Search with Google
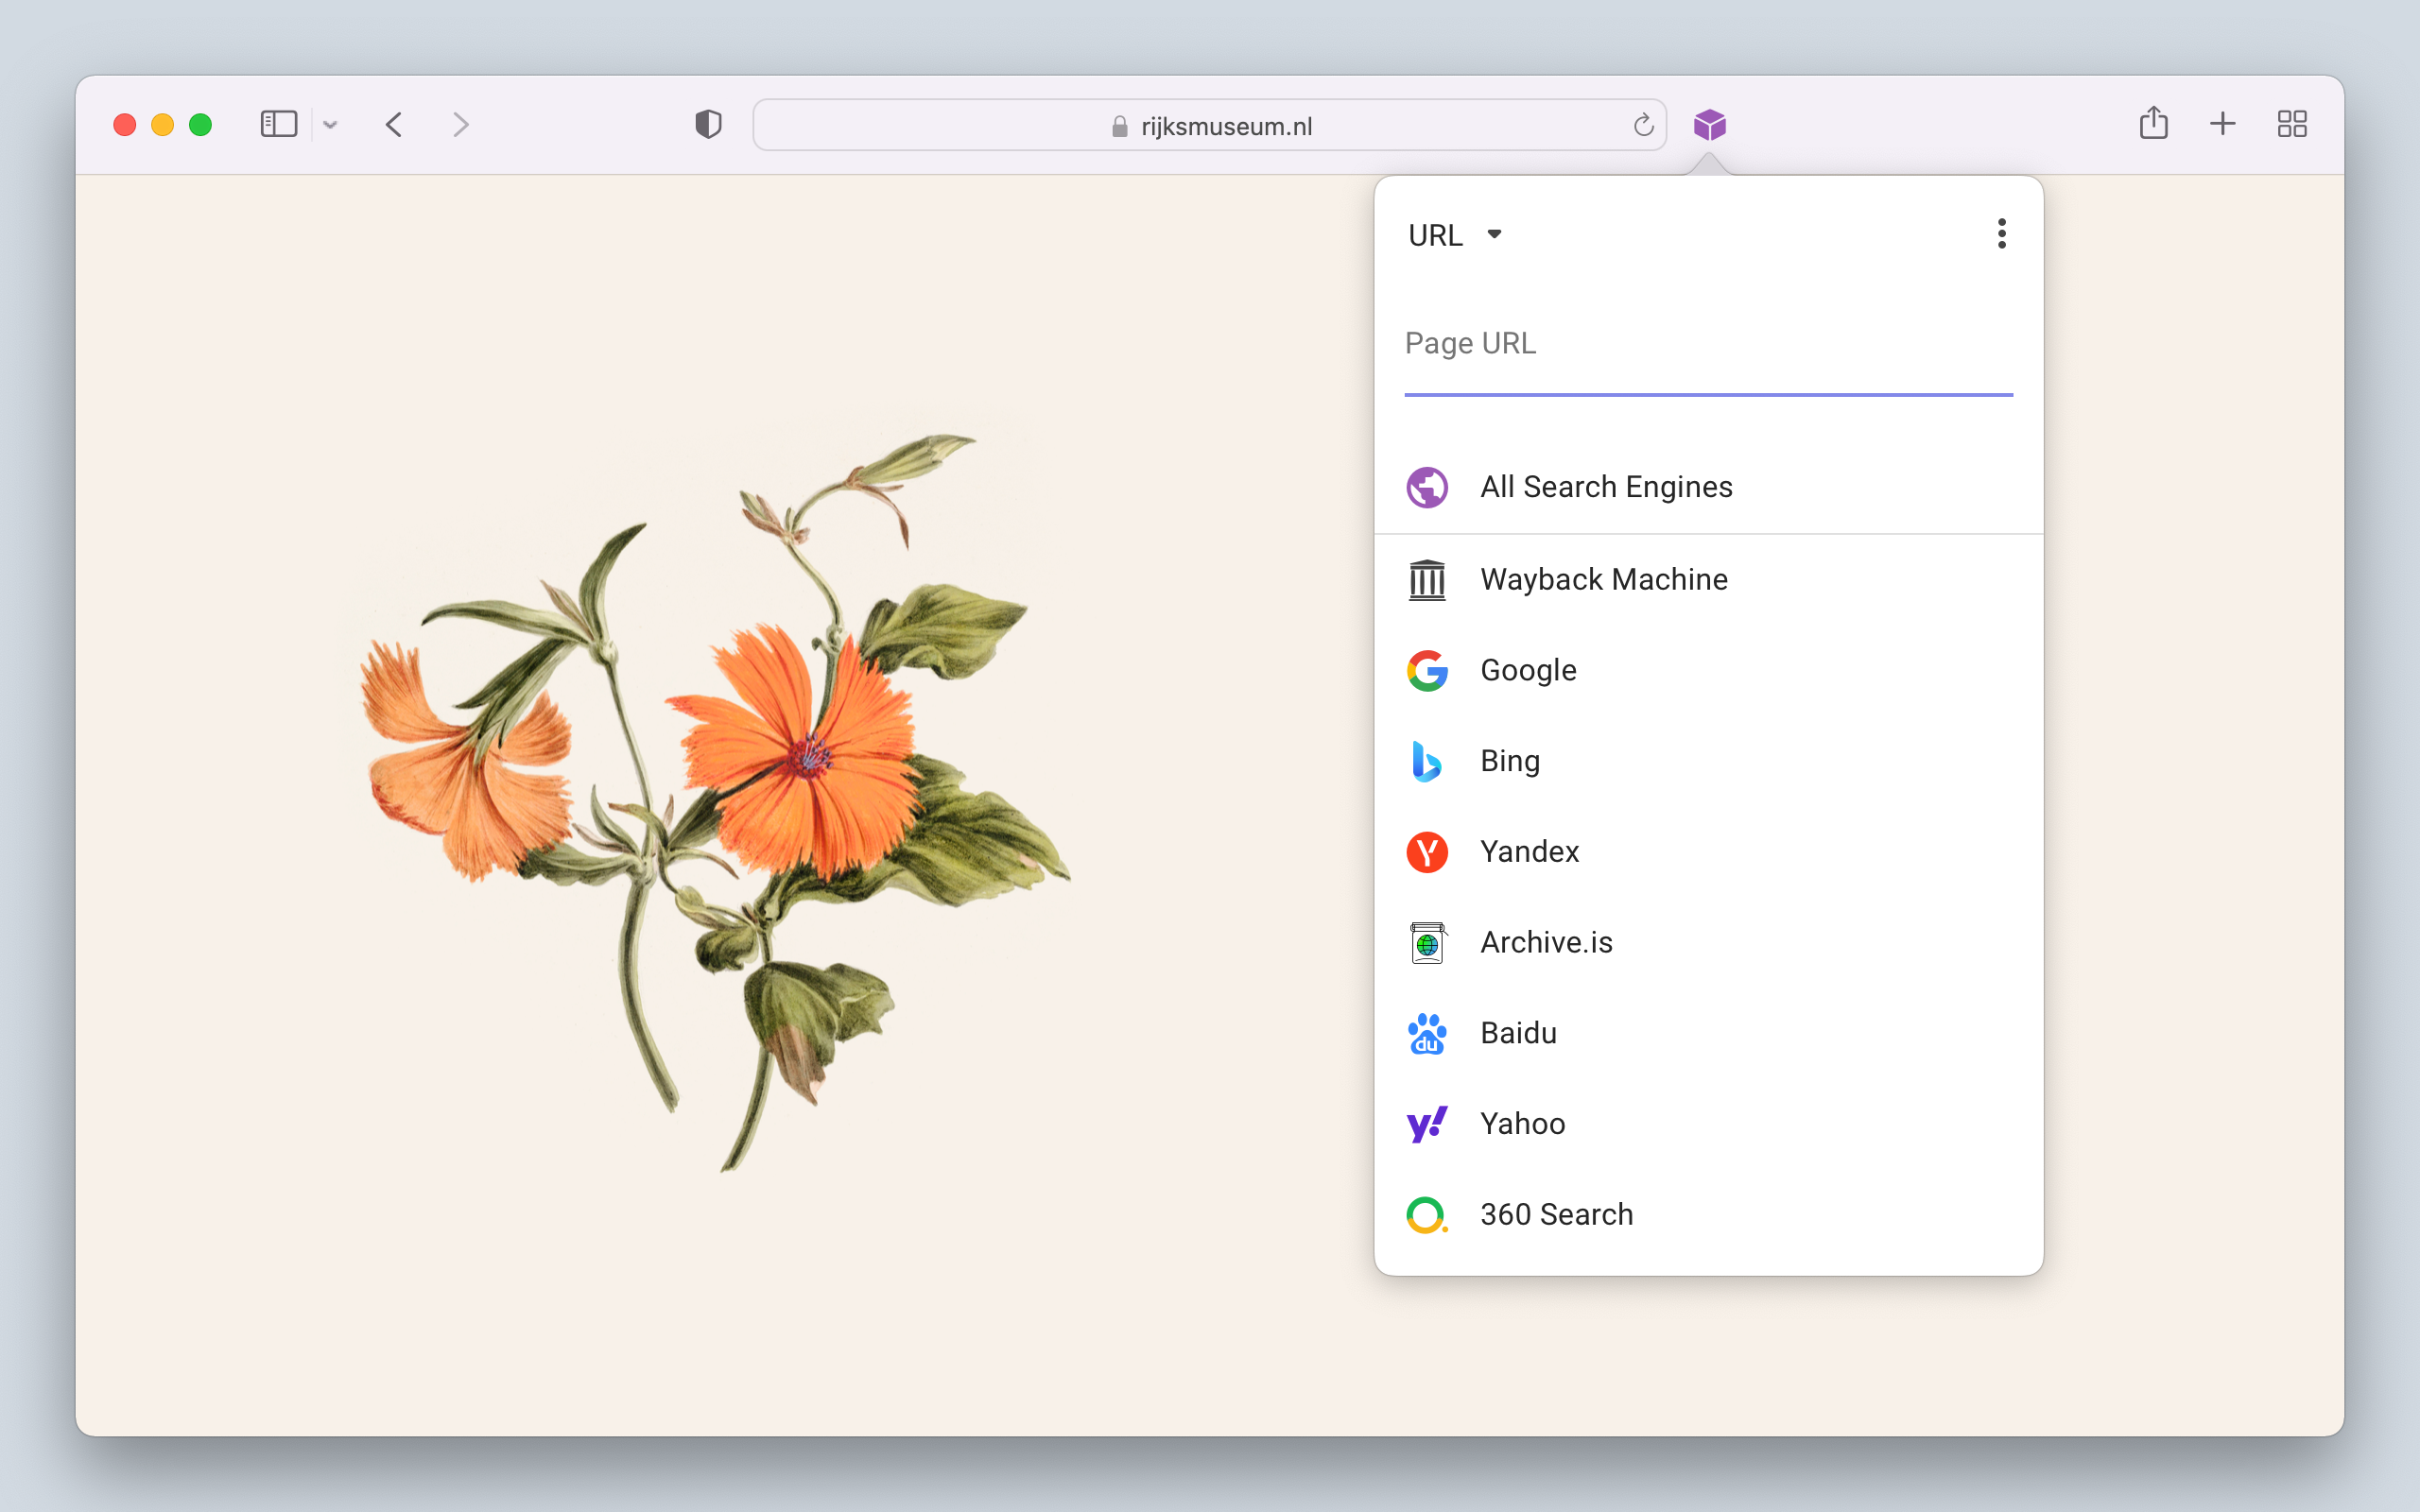This screenshot has height=1512, width=2420. [1528, 670]
